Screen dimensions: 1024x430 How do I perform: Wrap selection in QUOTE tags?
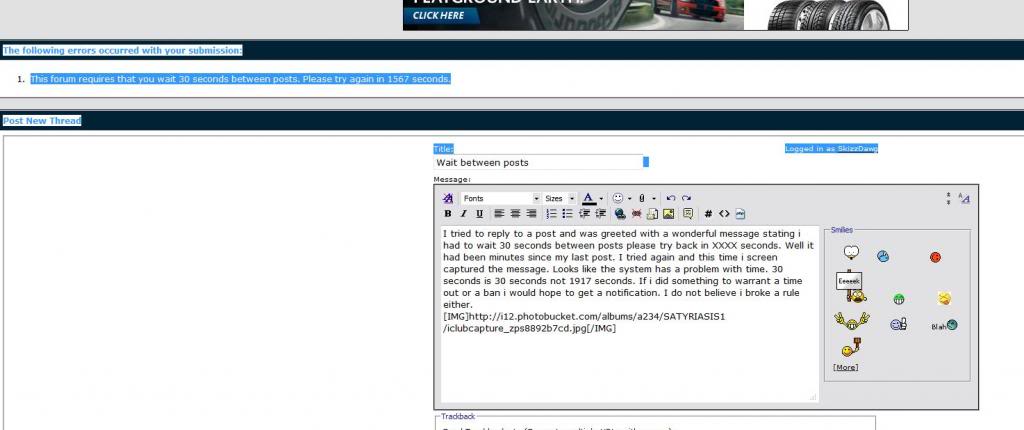[688, 214]
